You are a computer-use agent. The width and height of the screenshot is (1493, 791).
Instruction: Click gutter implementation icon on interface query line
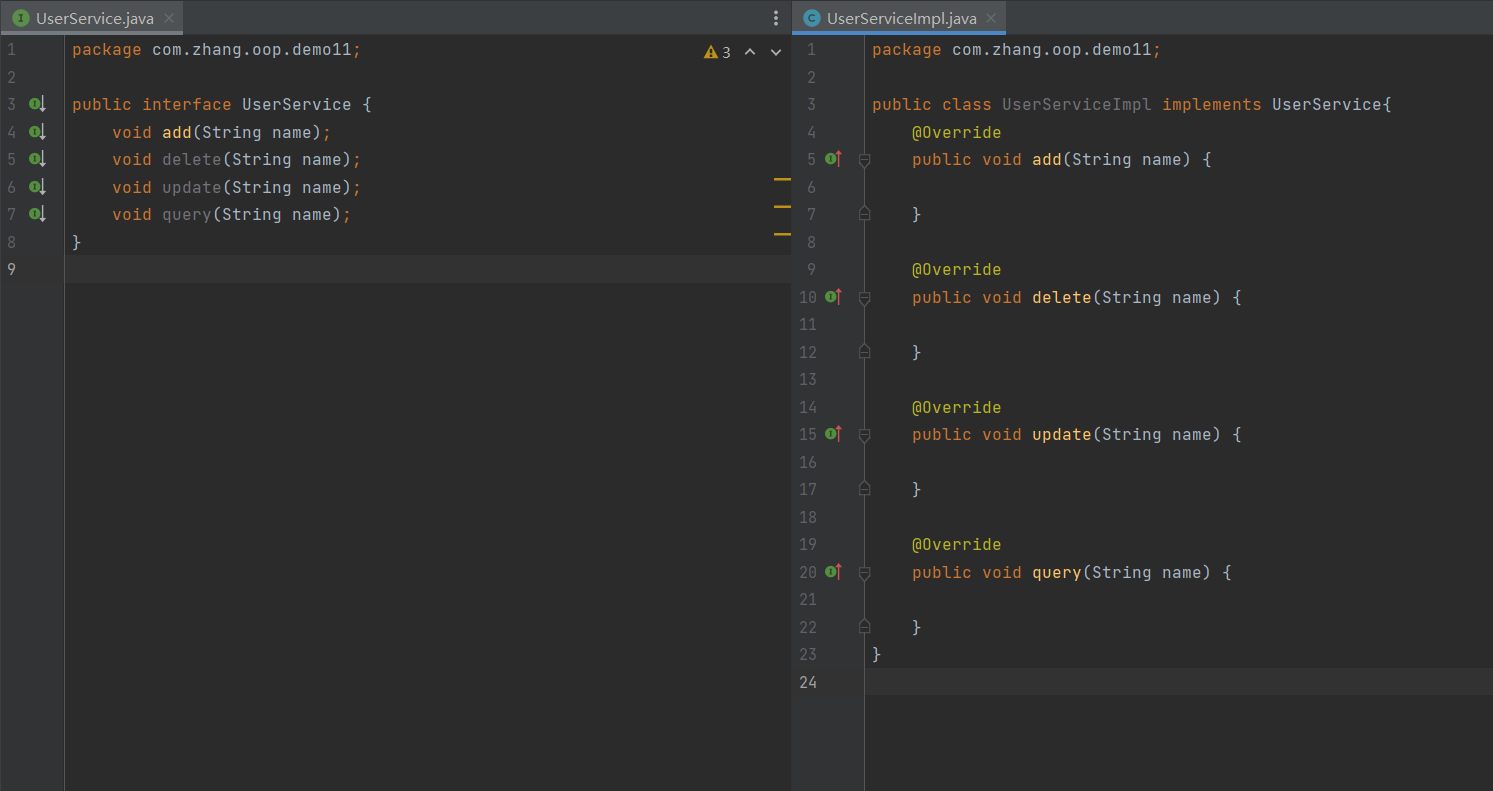point(37,214)
